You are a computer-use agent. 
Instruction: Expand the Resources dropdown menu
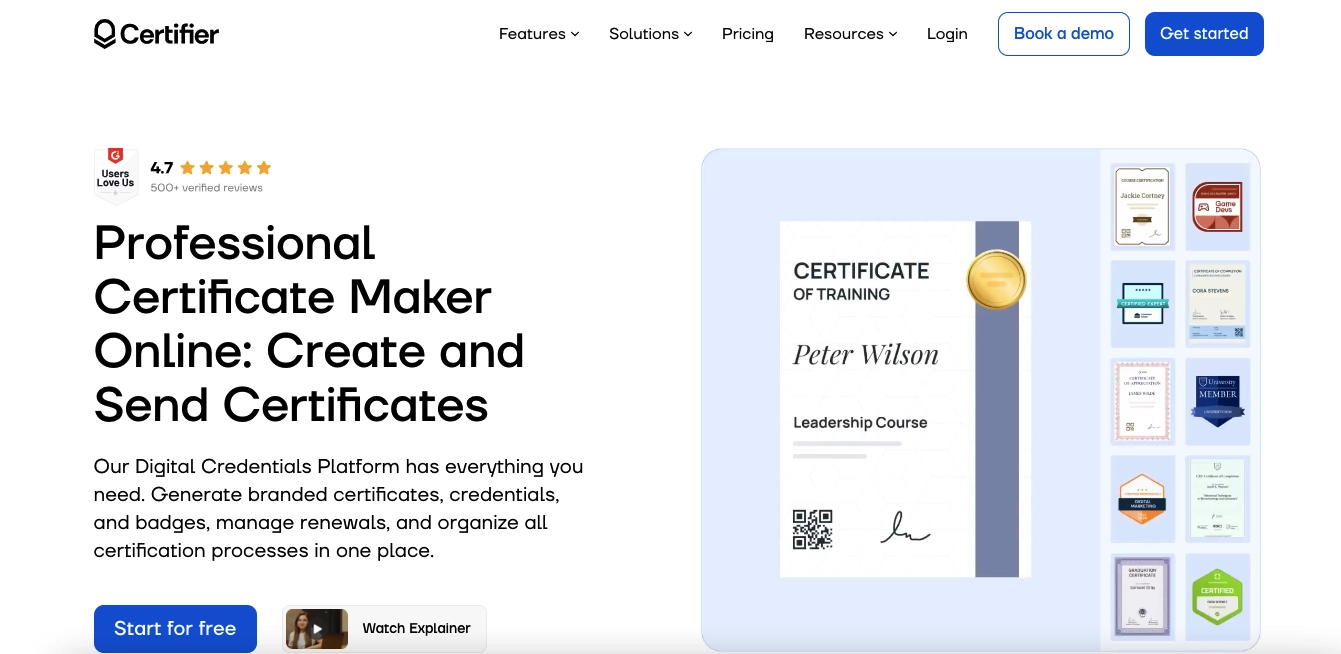point(851,34)
